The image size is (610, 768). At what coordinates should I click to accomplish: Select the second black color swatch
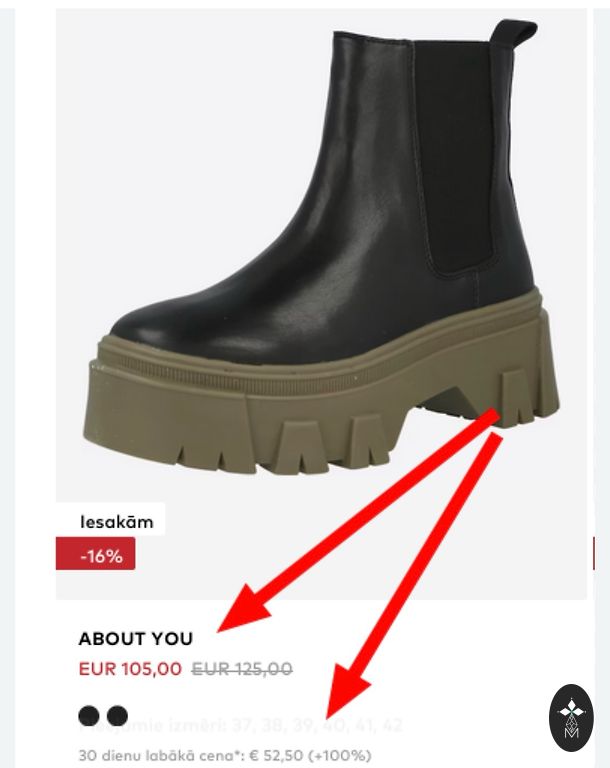118,716
